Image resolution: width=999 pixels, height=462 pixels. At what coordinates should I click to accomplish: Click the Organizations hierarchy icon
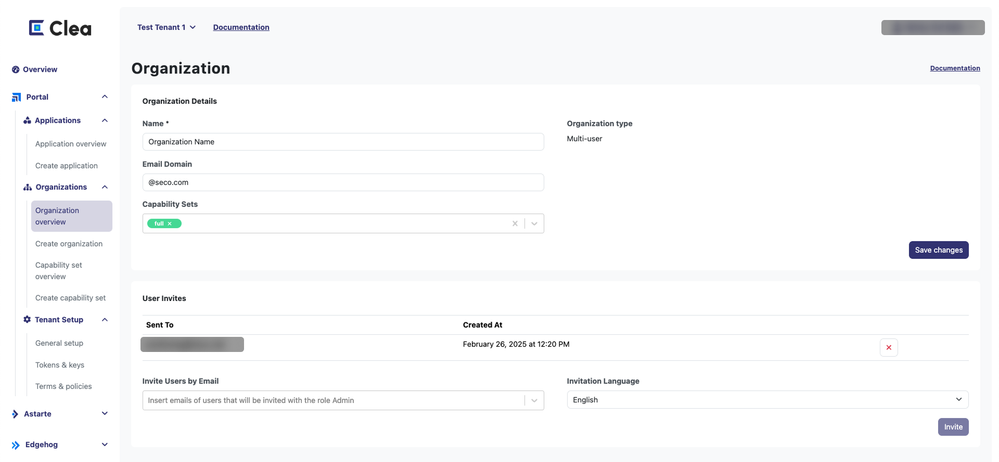click(x=27, y=187)
